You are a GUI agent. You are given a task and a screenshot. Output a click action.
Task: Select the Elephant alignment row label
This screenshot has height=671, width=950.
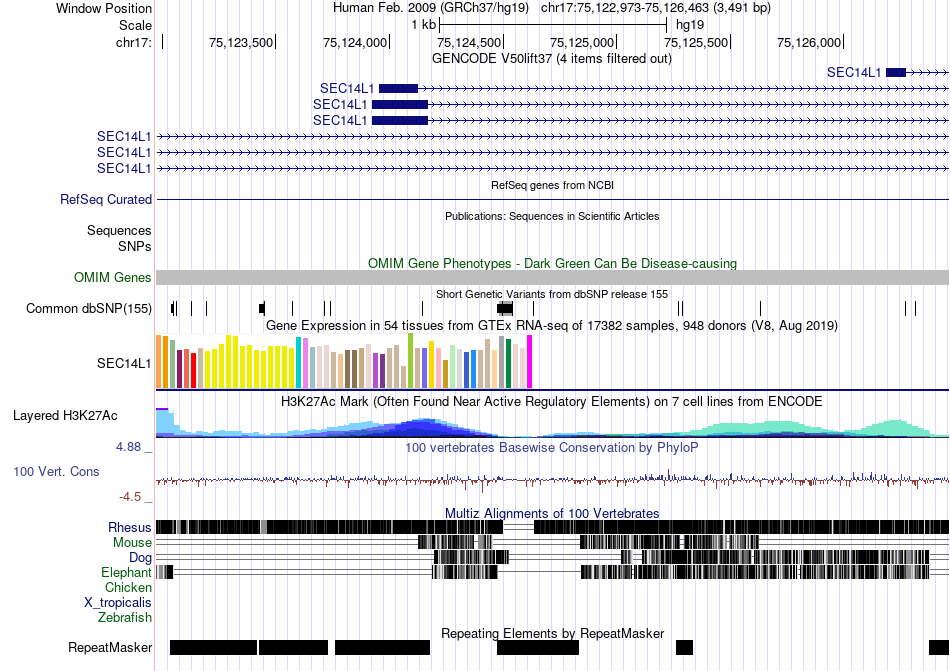click(126, 572)
